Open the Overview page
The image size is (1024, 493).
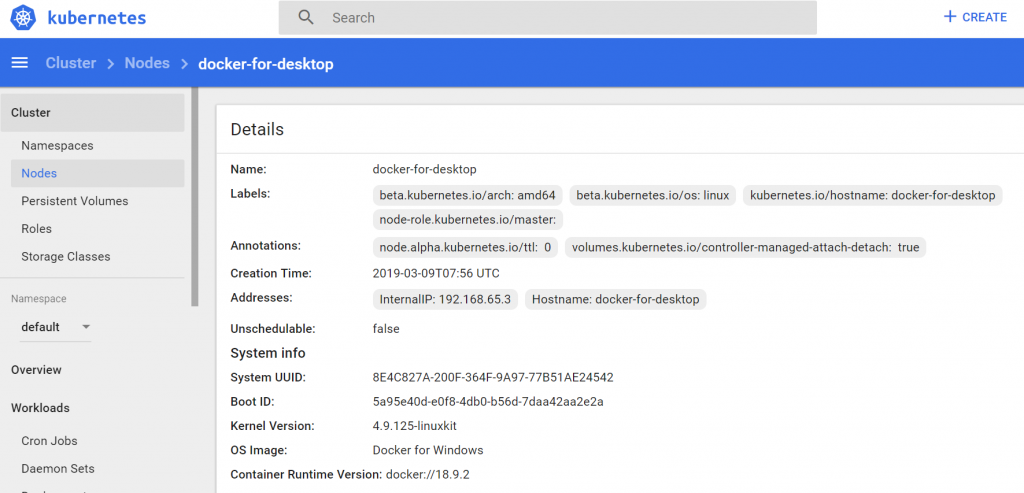36,370
